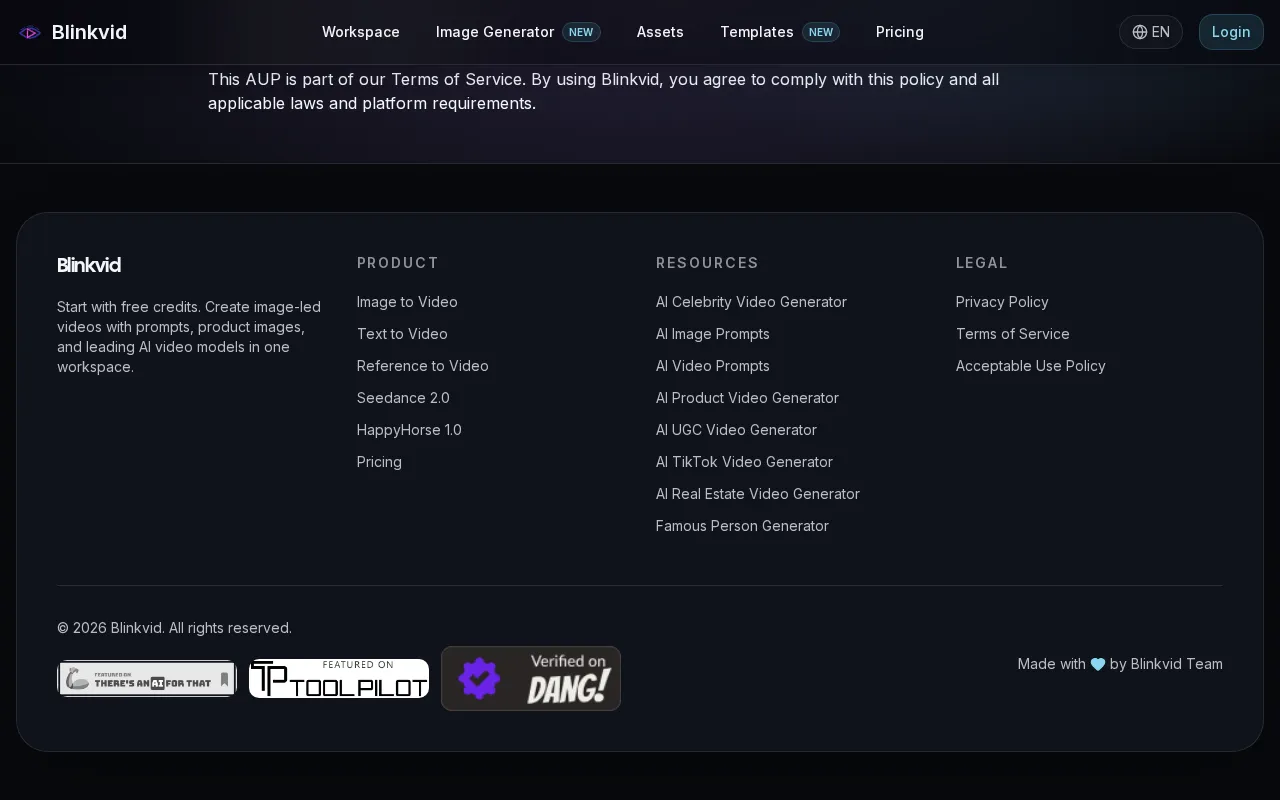Click the NEW badge beside Templates

point(821,32)
